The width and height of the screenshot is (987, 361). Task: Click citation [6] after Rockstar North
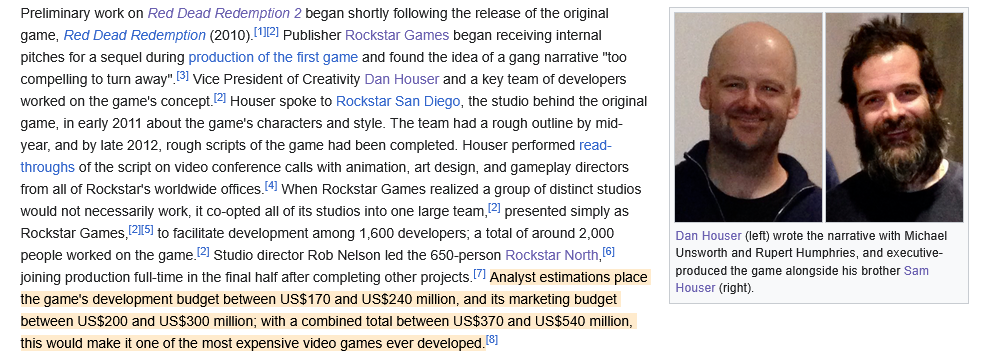pyautogui.click(x=609, y=252)
